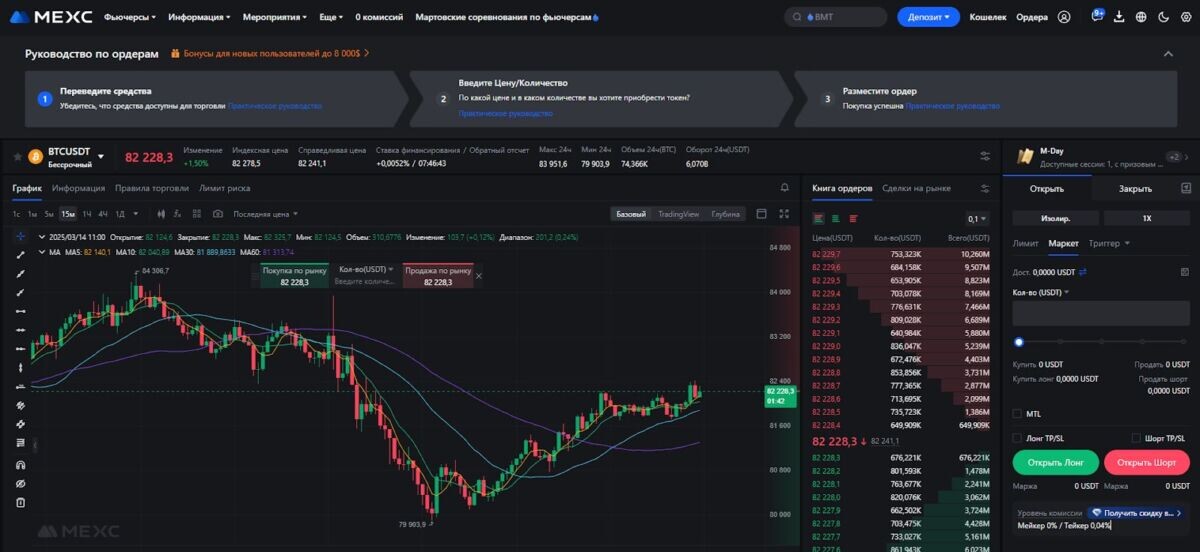Open the Информация header dropdown

tap(198, 17)
